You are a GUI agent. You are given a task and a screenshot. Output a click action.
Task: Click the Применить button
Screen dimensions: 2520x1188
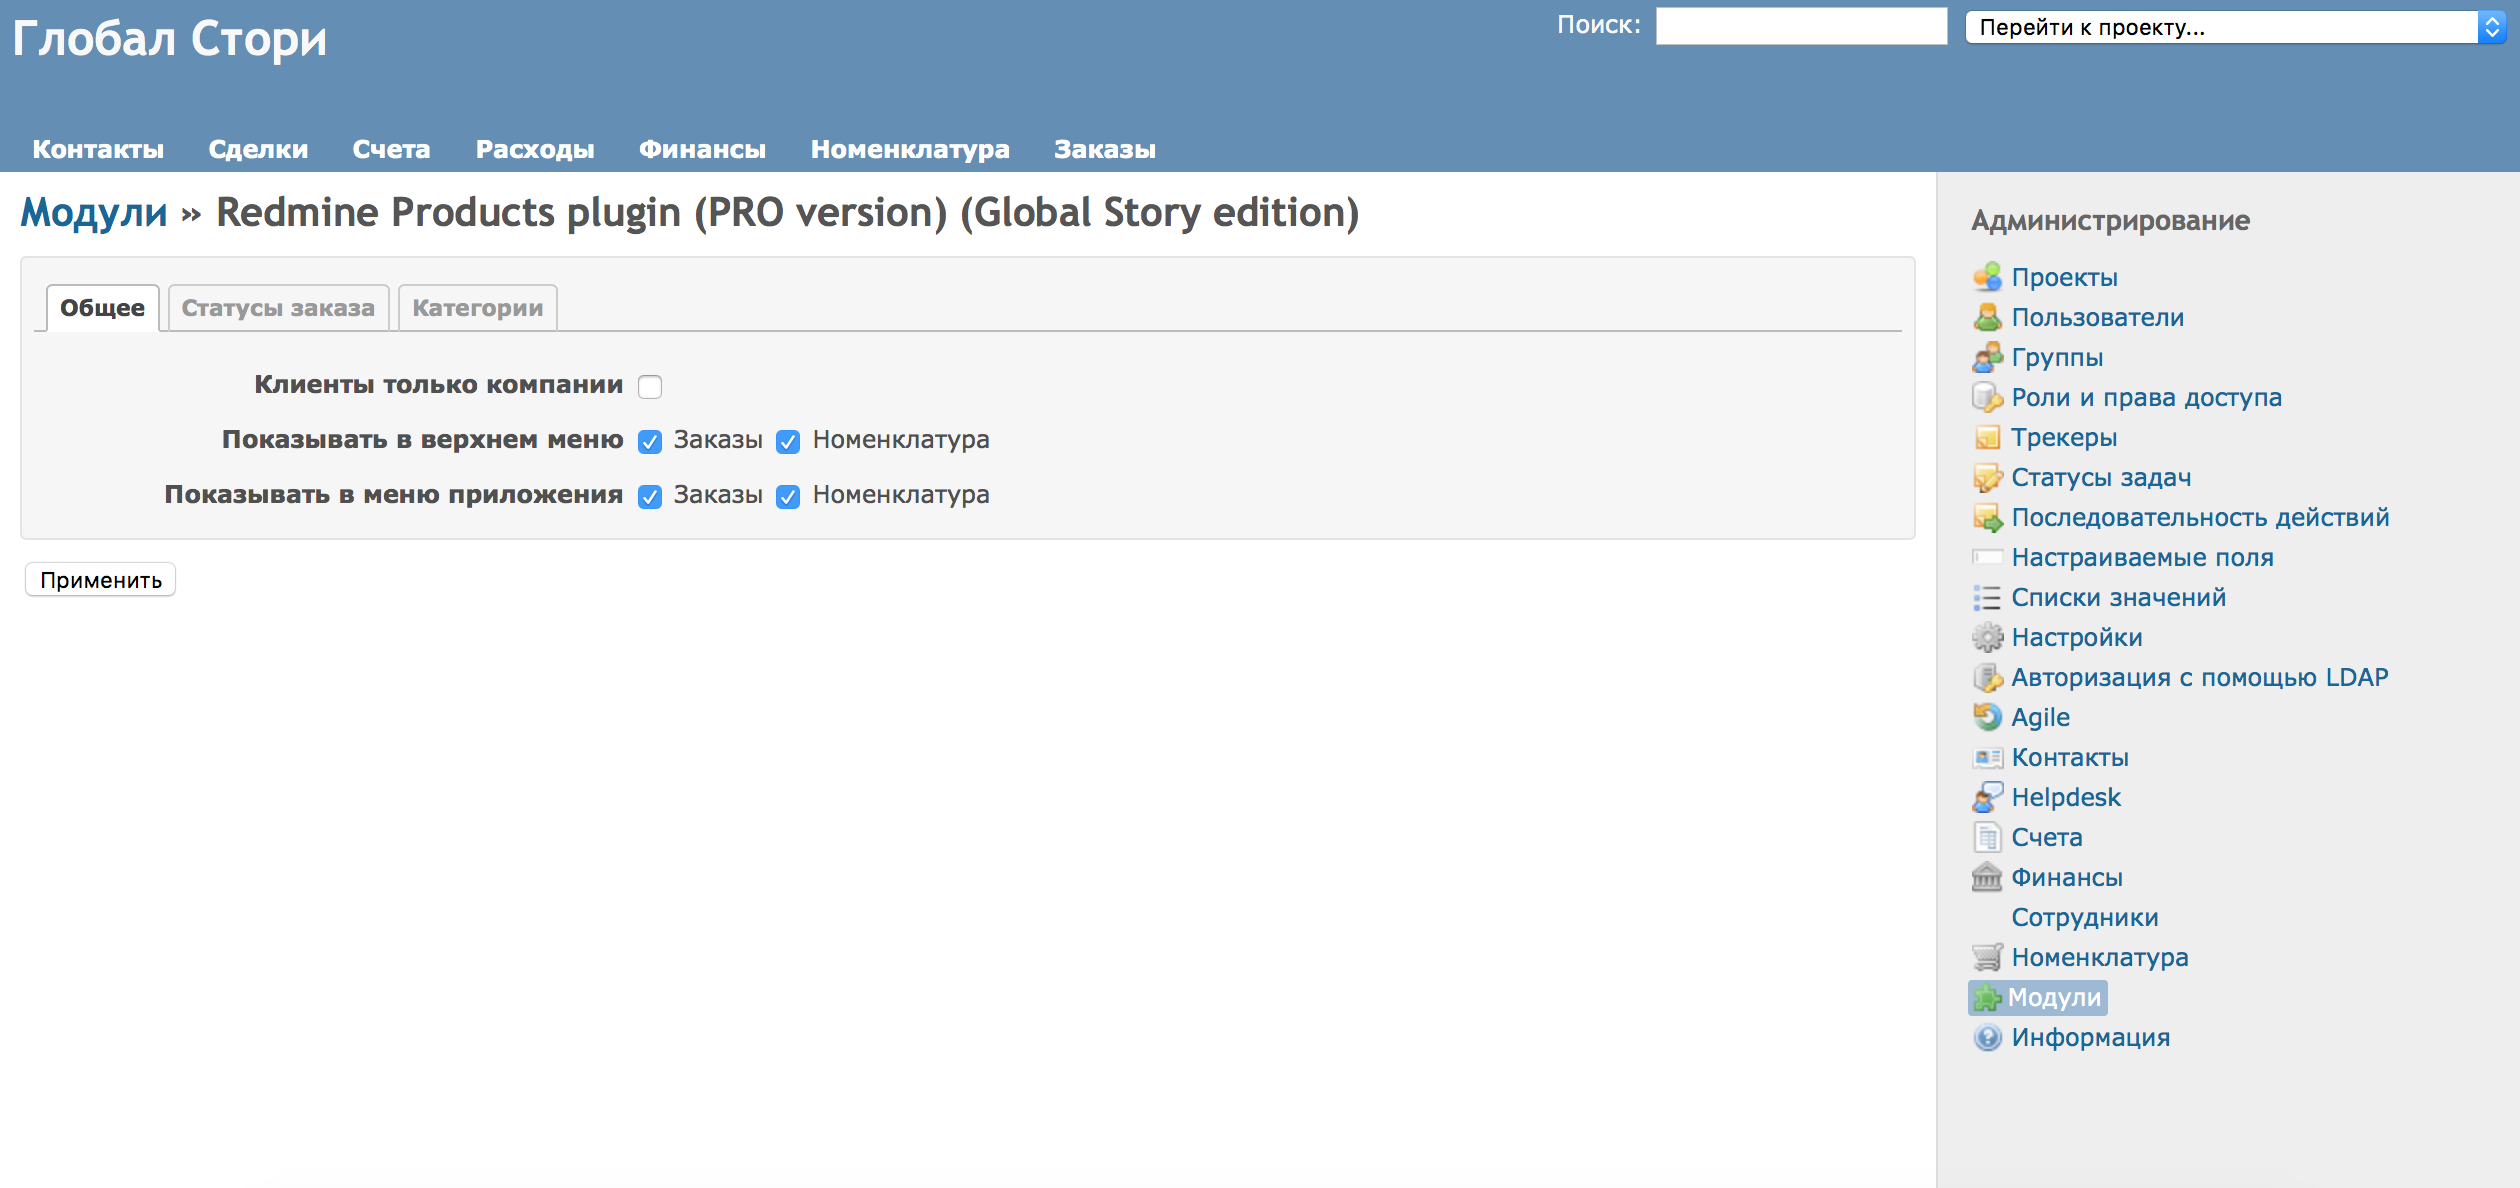[x=101, y=580]
